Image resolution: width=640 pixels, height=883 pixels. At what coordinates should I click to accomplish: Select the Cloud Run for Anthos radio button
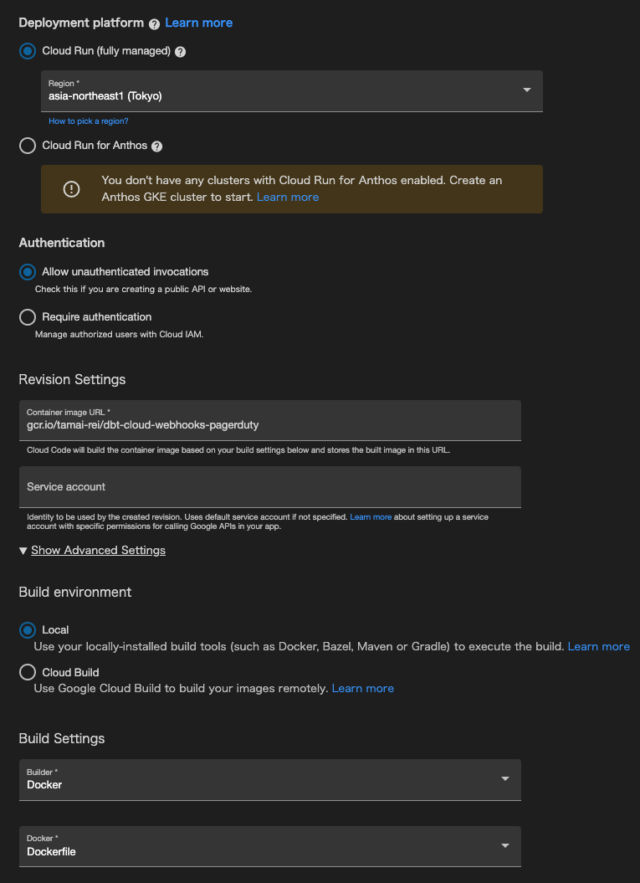(27, 145)
